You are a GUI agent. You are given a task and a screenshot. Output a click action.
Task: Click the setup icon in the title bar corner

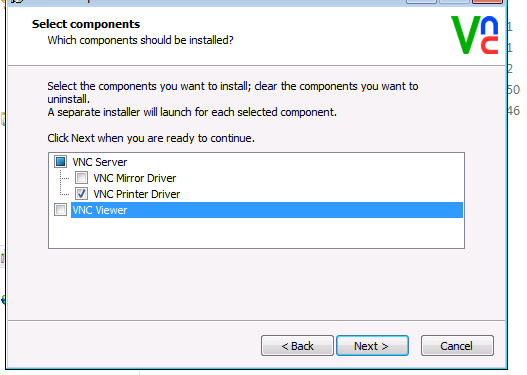17,1
